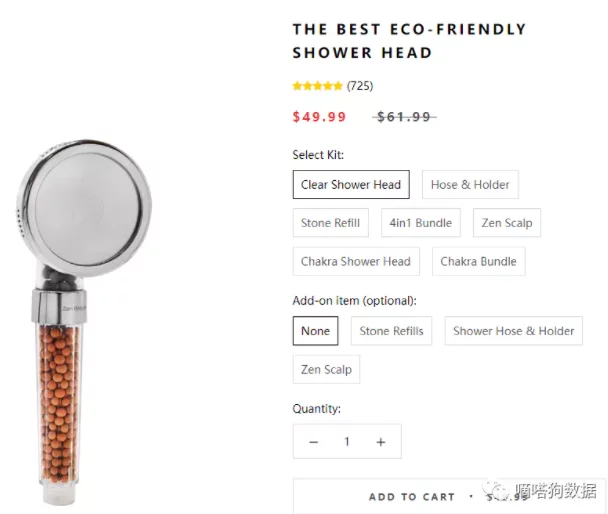The image size is (608, 514).
Task: Click the five-star rating icons
Action: point(317,86)
